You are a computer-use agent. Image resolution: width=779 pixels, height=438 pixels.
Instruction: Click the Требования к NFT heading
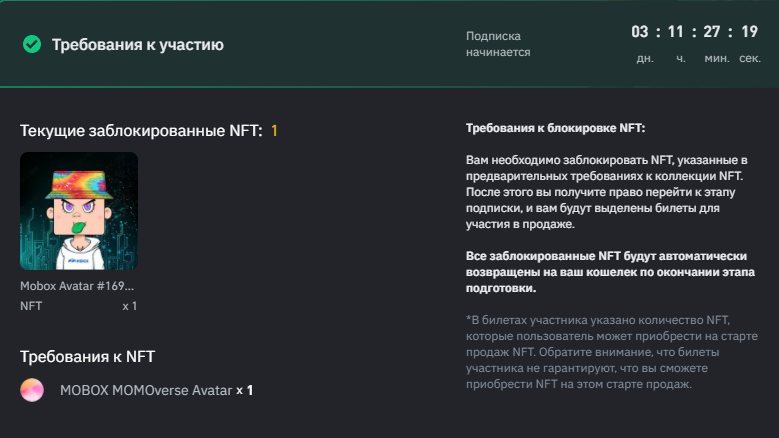(x=87, y=357)
